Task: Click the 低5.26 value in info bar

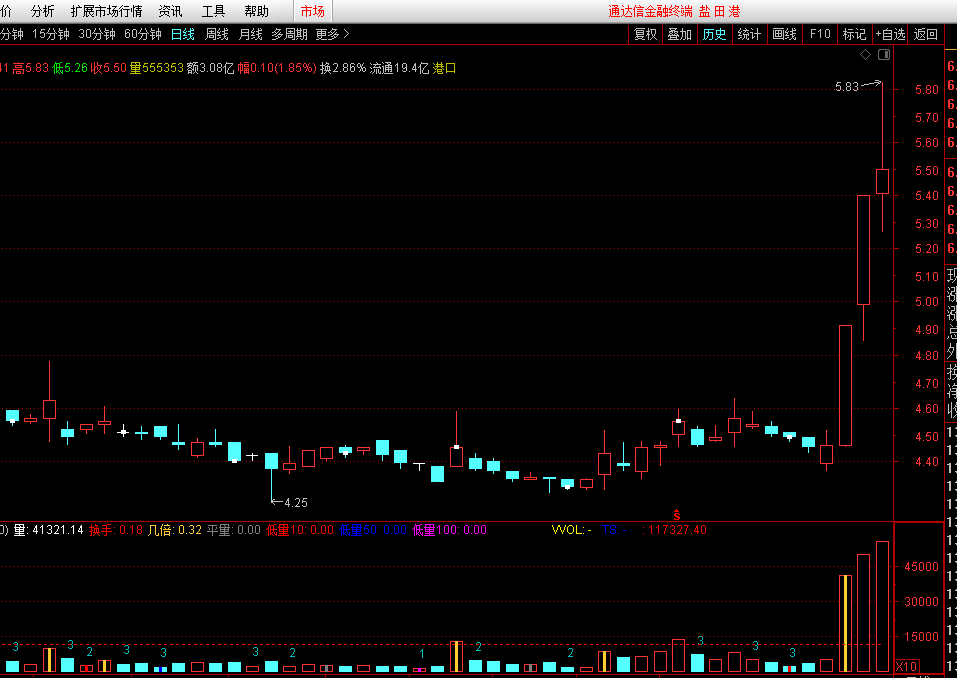Action: [70, 68]
